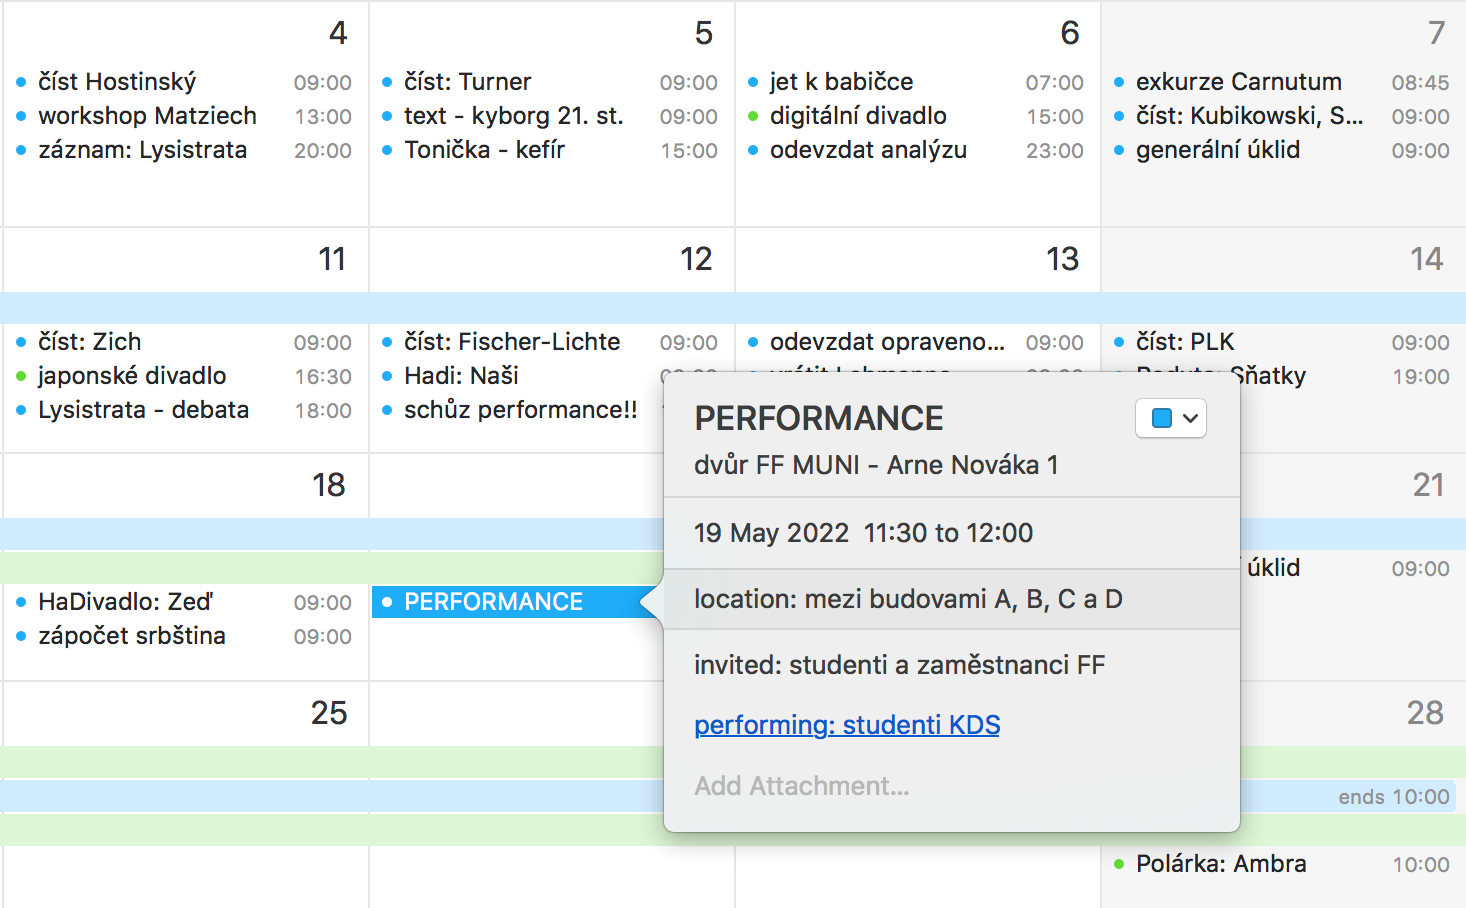Open the 'Polárka: Ambra' event
Screen dimensions: 1466x908
(x=1220, y=864)
